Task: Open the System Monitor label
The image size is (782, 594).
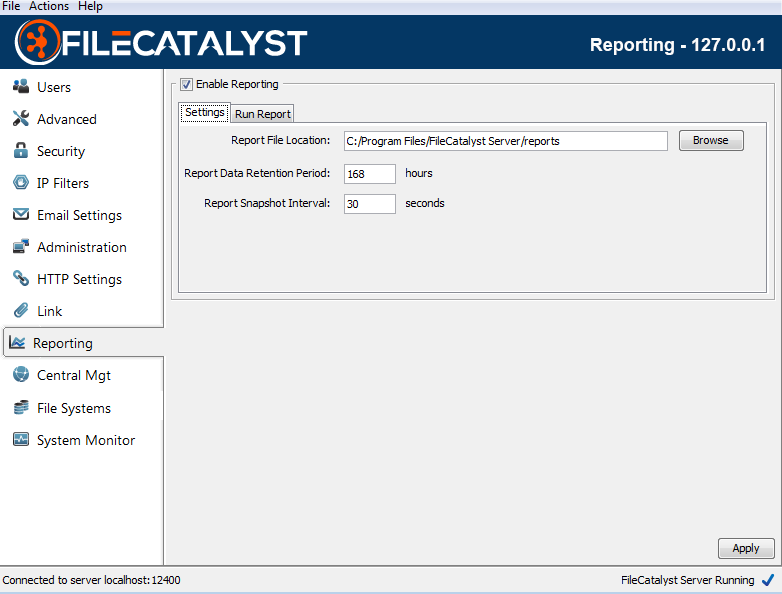Action: pos(86,440)
